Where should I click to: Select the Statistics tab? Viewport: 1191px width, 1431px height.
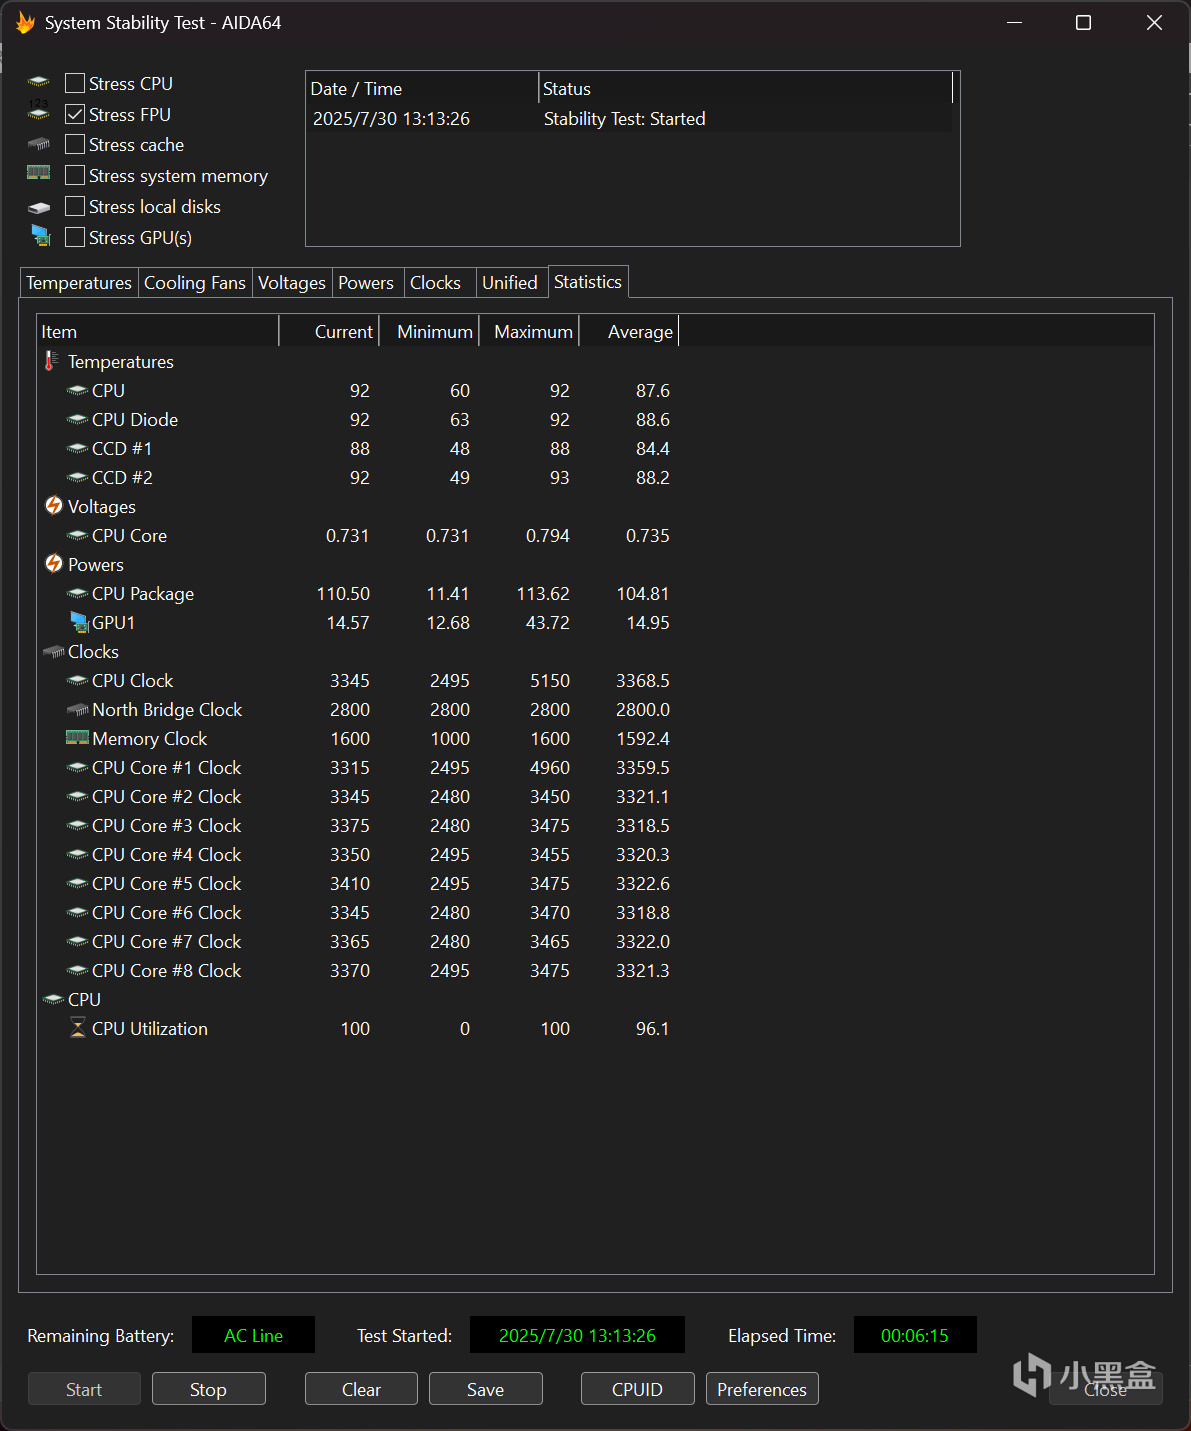588,282
